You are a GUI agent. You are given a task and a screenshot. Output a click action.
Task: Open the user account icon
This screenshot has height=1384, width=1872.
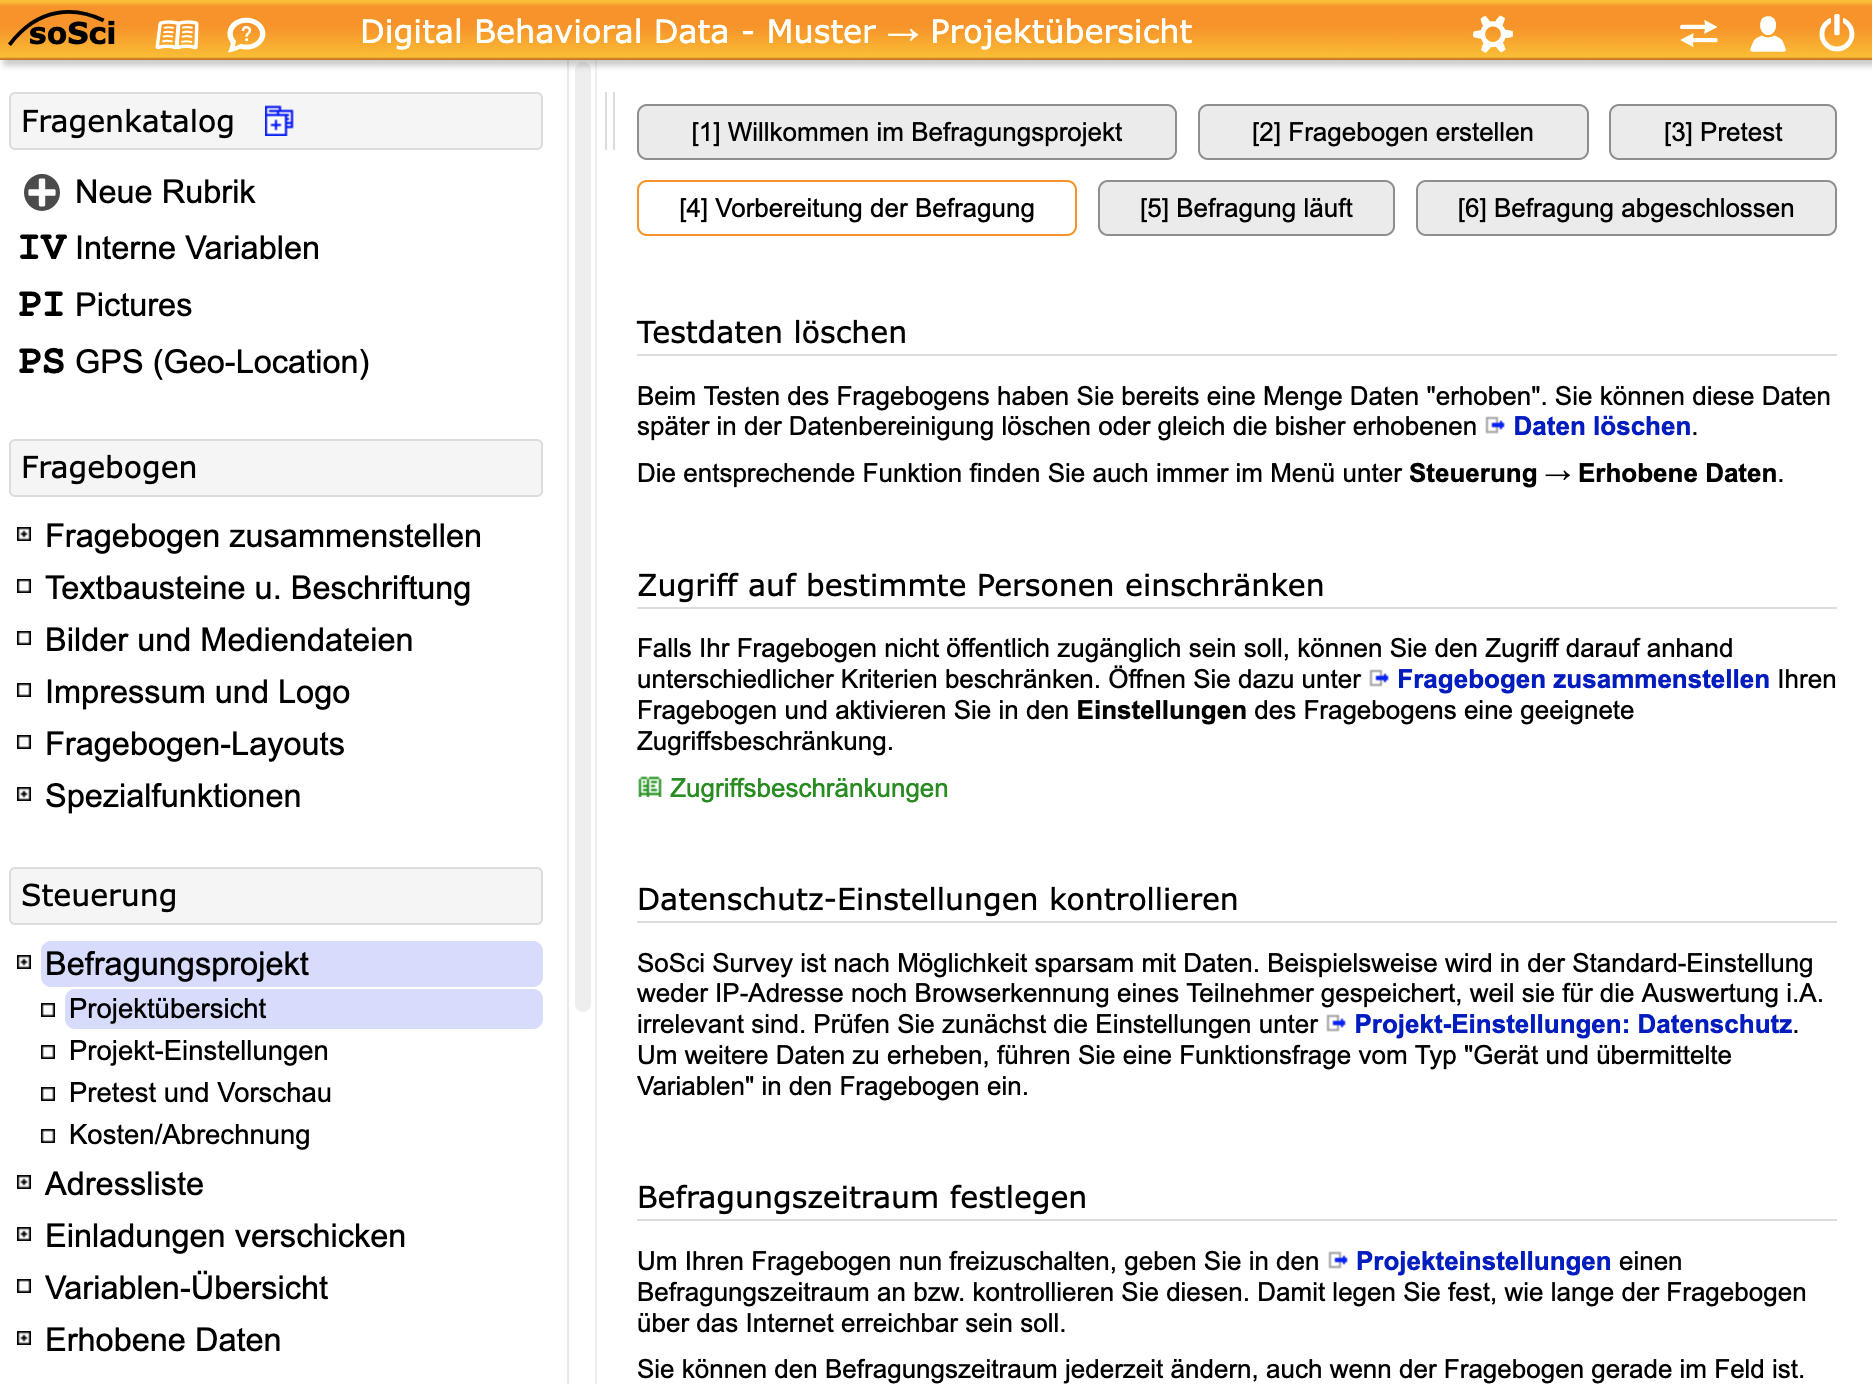[1767, 34]
